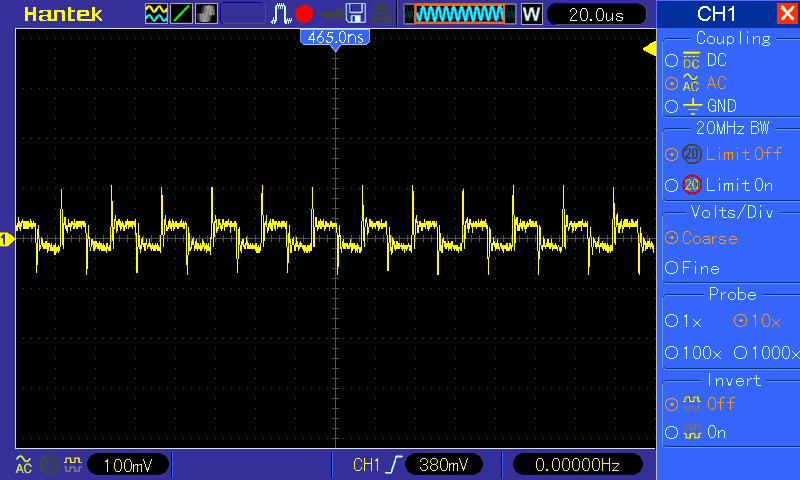Close the CH1 menu panel

(787, 13)
